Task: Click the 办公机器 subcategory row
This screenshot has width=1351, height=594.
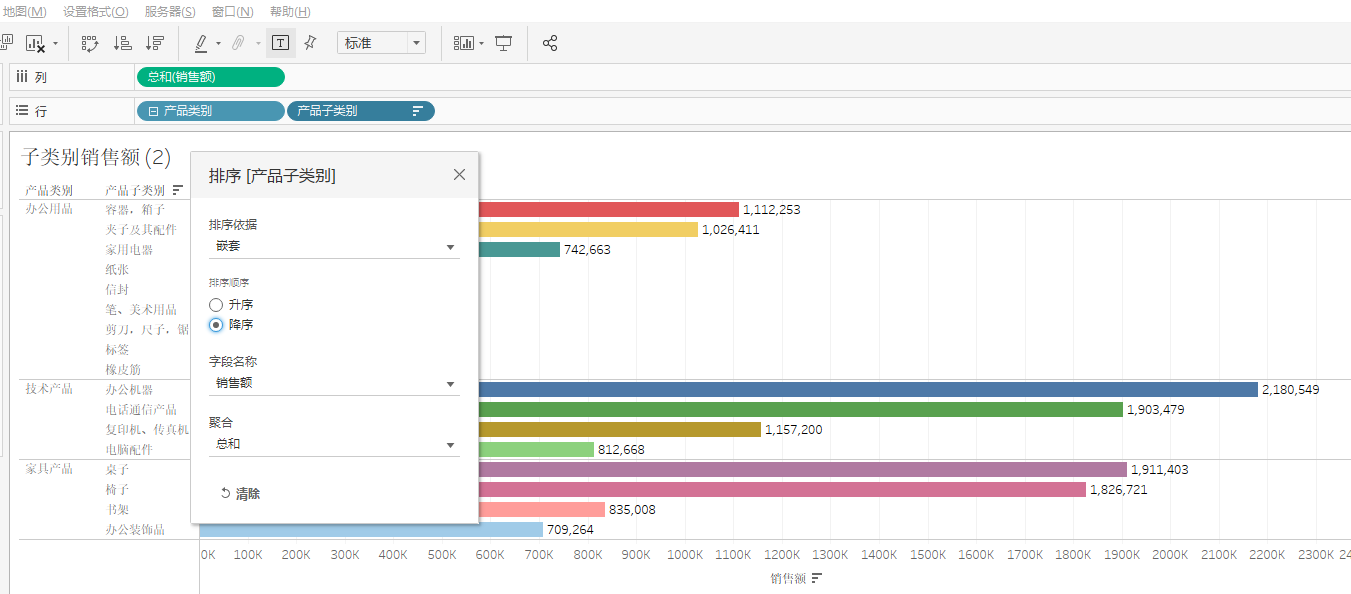Action: coord(129,390)
